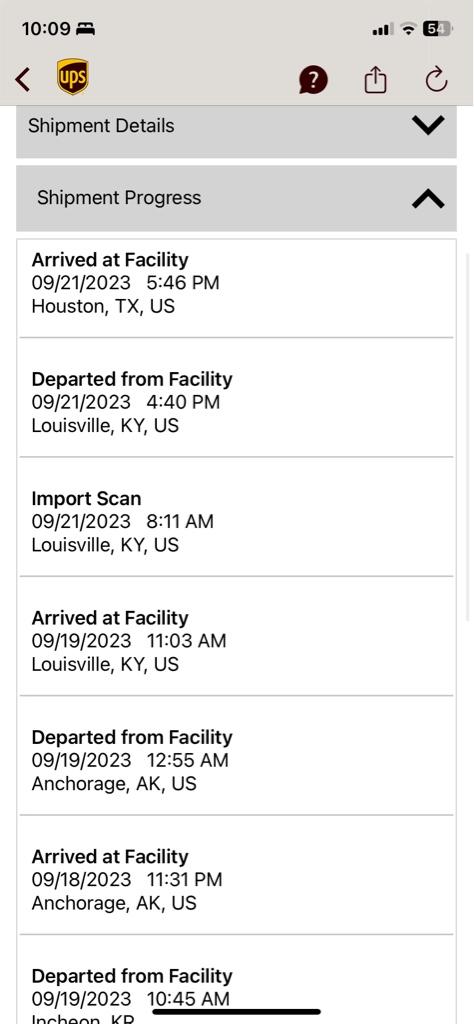Select Arrived at Facility Houston entry
Viewport: 474px width, 1024px height.
(236, 289)
